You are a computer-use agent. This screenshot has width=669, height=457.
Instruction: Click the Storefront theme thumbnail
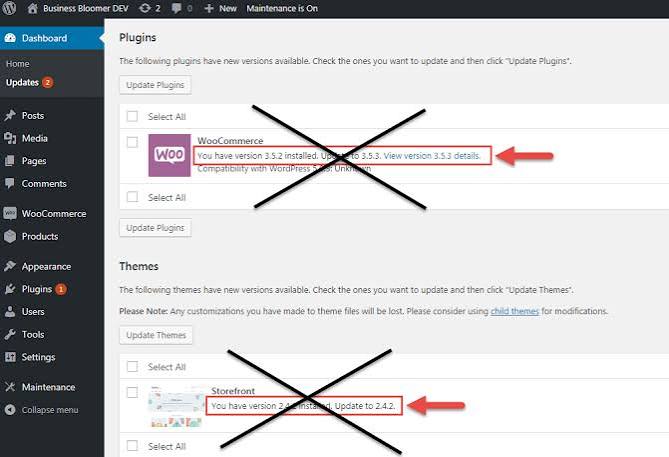(176, 406)
